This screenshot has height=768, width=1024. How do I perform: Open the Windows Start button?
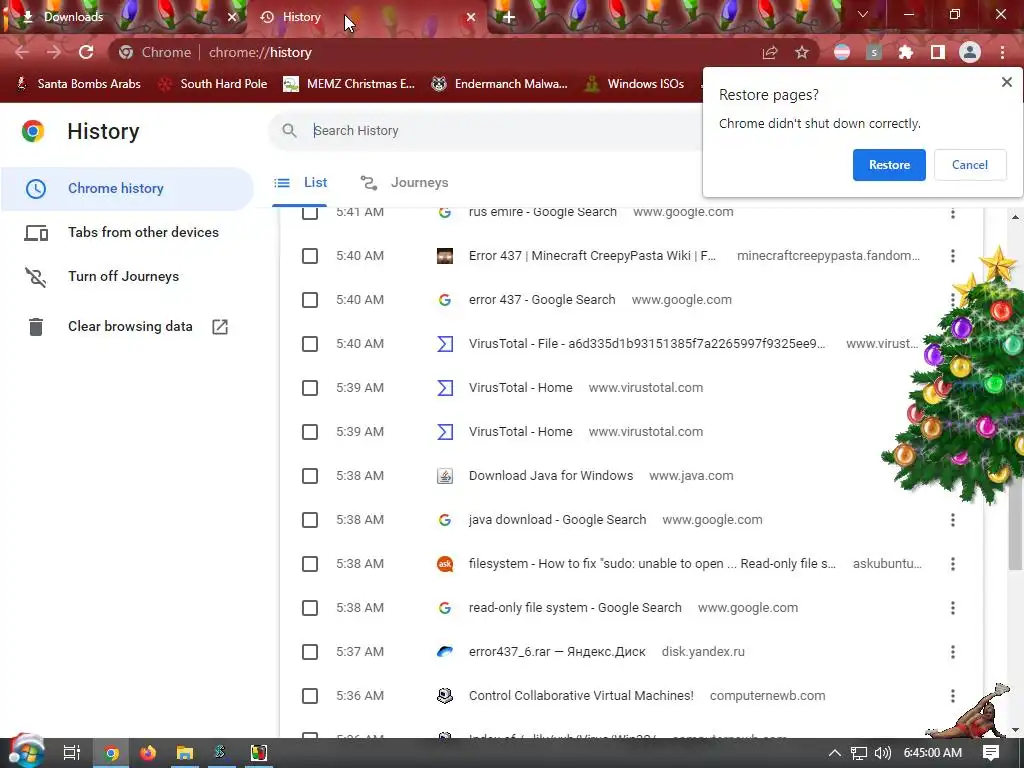point(25,752)
